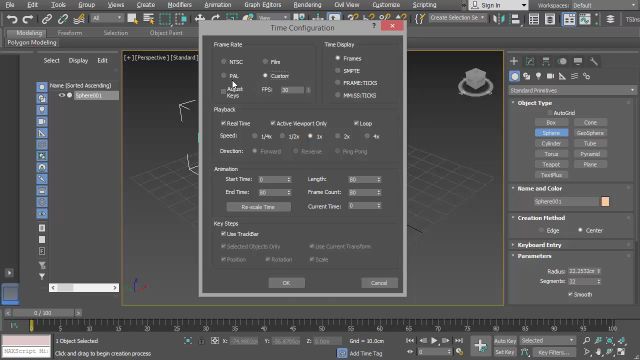Open the Standard Primitives dropdown
This screenshot has width=640, height=360.
pyautogui.click(x=572, y=90)
